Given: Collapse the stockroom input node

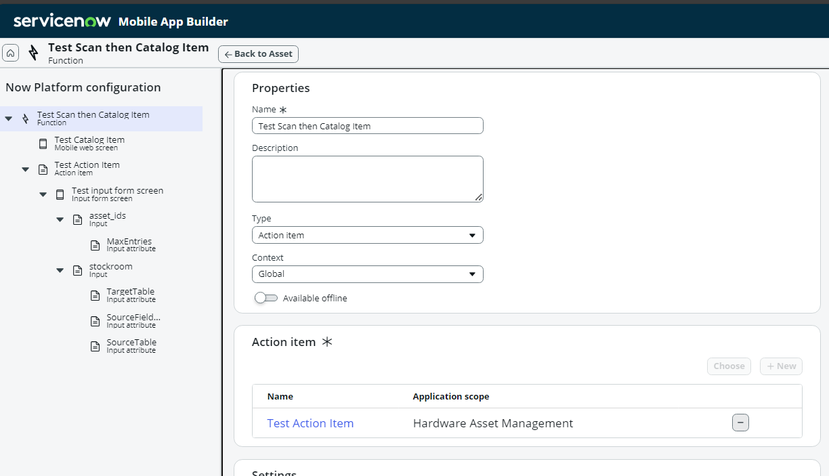Looking at the screenshot, I should pyautogui.click(x=60, y=270).
